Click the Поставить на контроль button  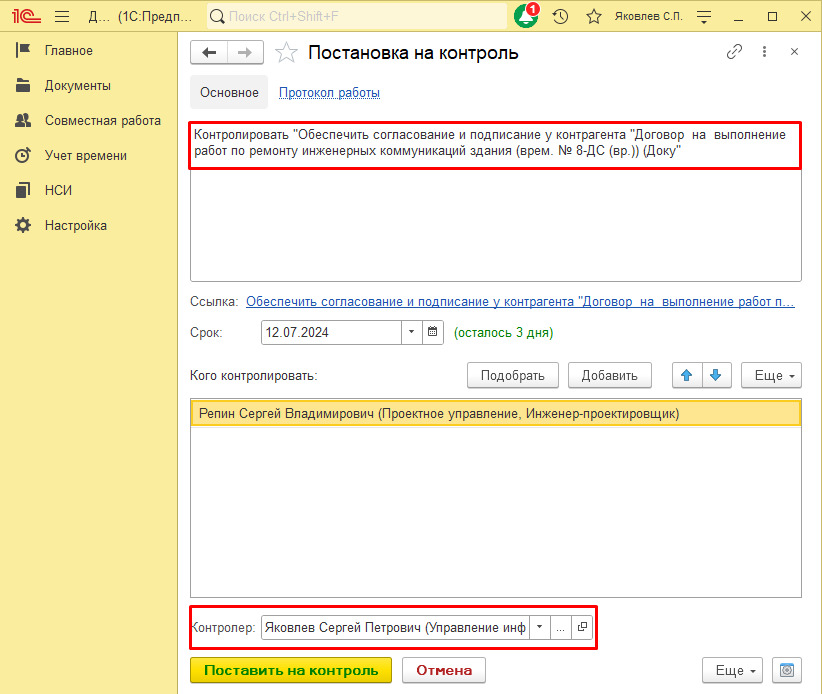290,670
